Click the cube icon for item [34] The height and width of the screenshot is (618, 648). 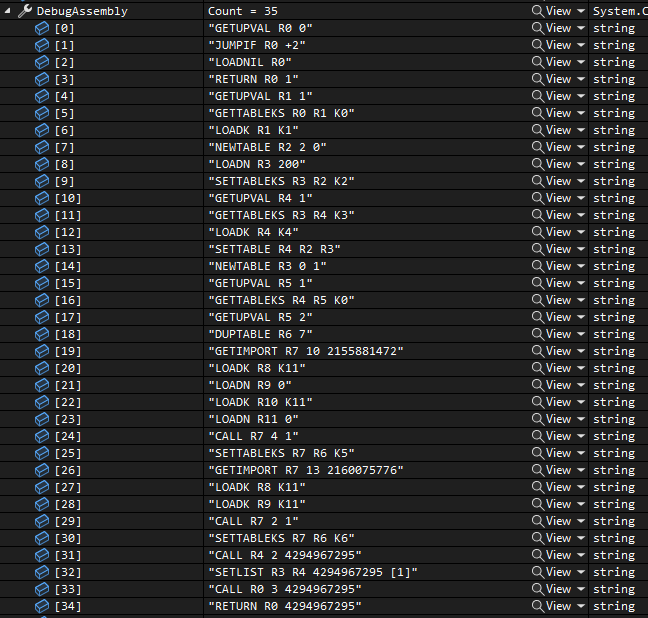(x=42, y=606)
